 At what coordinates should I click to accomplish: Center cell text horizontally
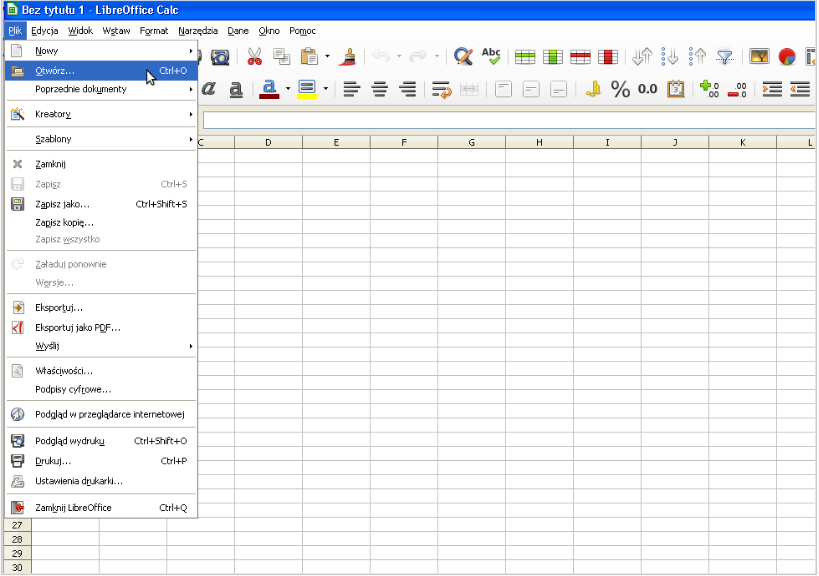click(x=380, y=89)
